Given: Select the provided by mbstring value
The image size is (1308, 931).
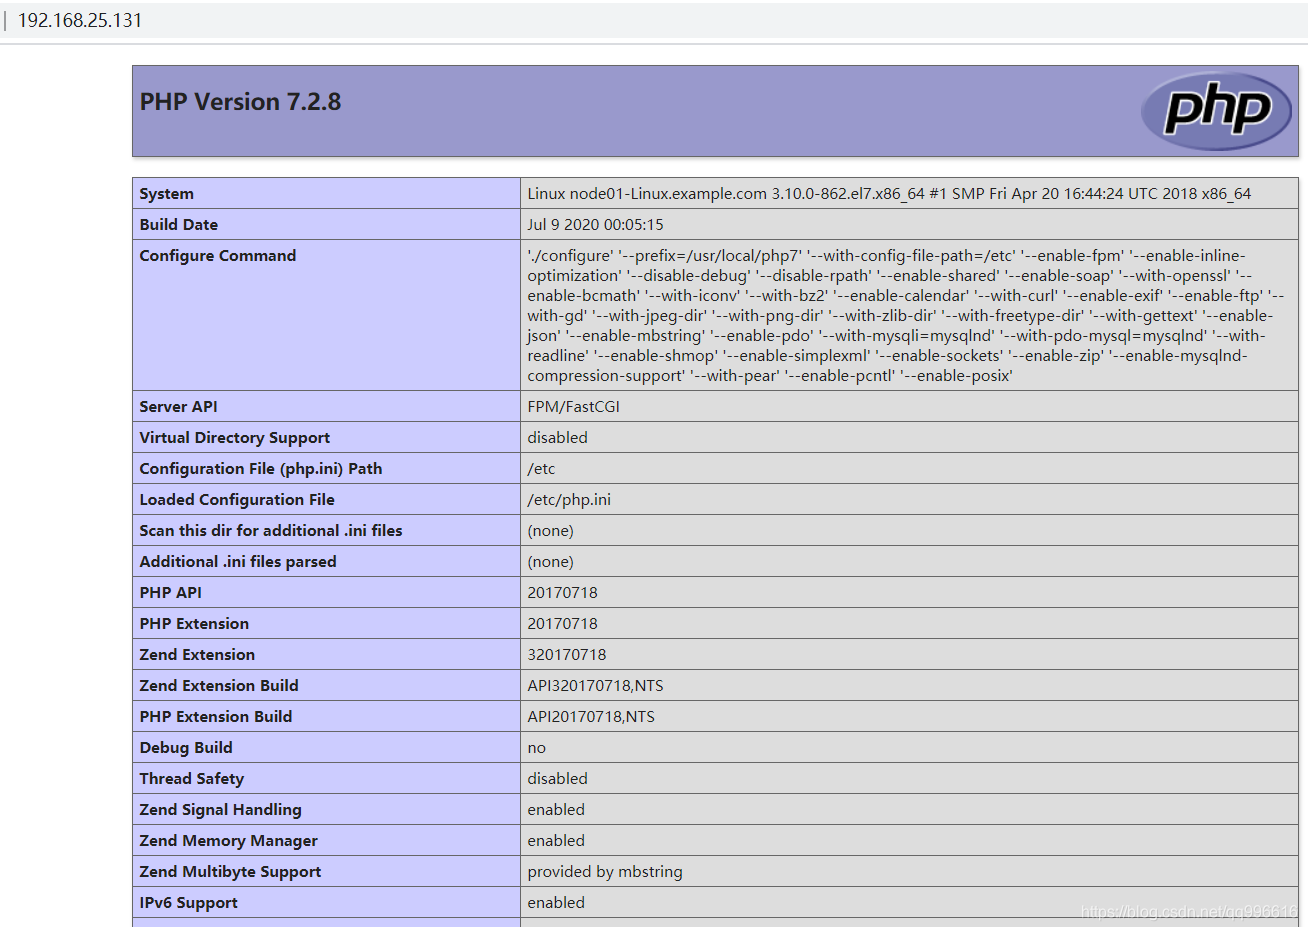Looking at the screenshot, I should coord(605,872).
